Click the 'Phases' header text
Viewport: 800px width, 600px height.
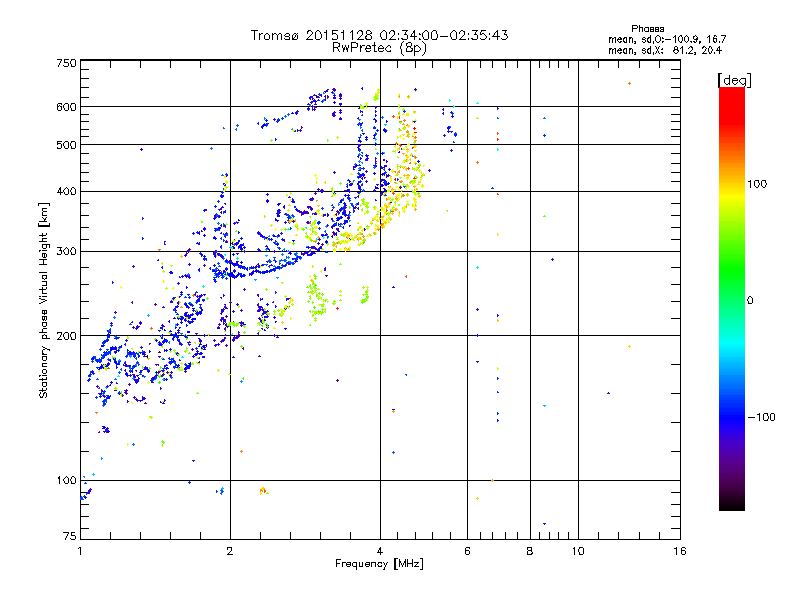point(647,29)
